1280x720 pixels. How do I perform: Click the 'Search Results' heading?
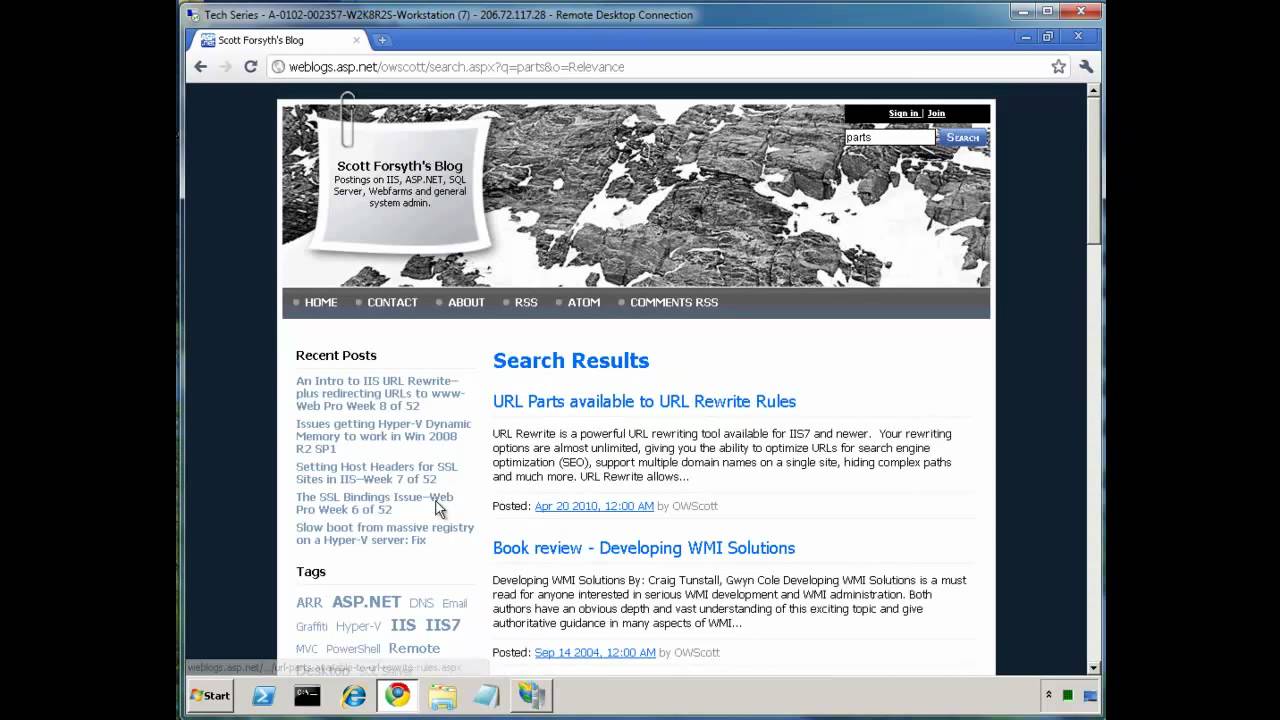pos(571,361)
